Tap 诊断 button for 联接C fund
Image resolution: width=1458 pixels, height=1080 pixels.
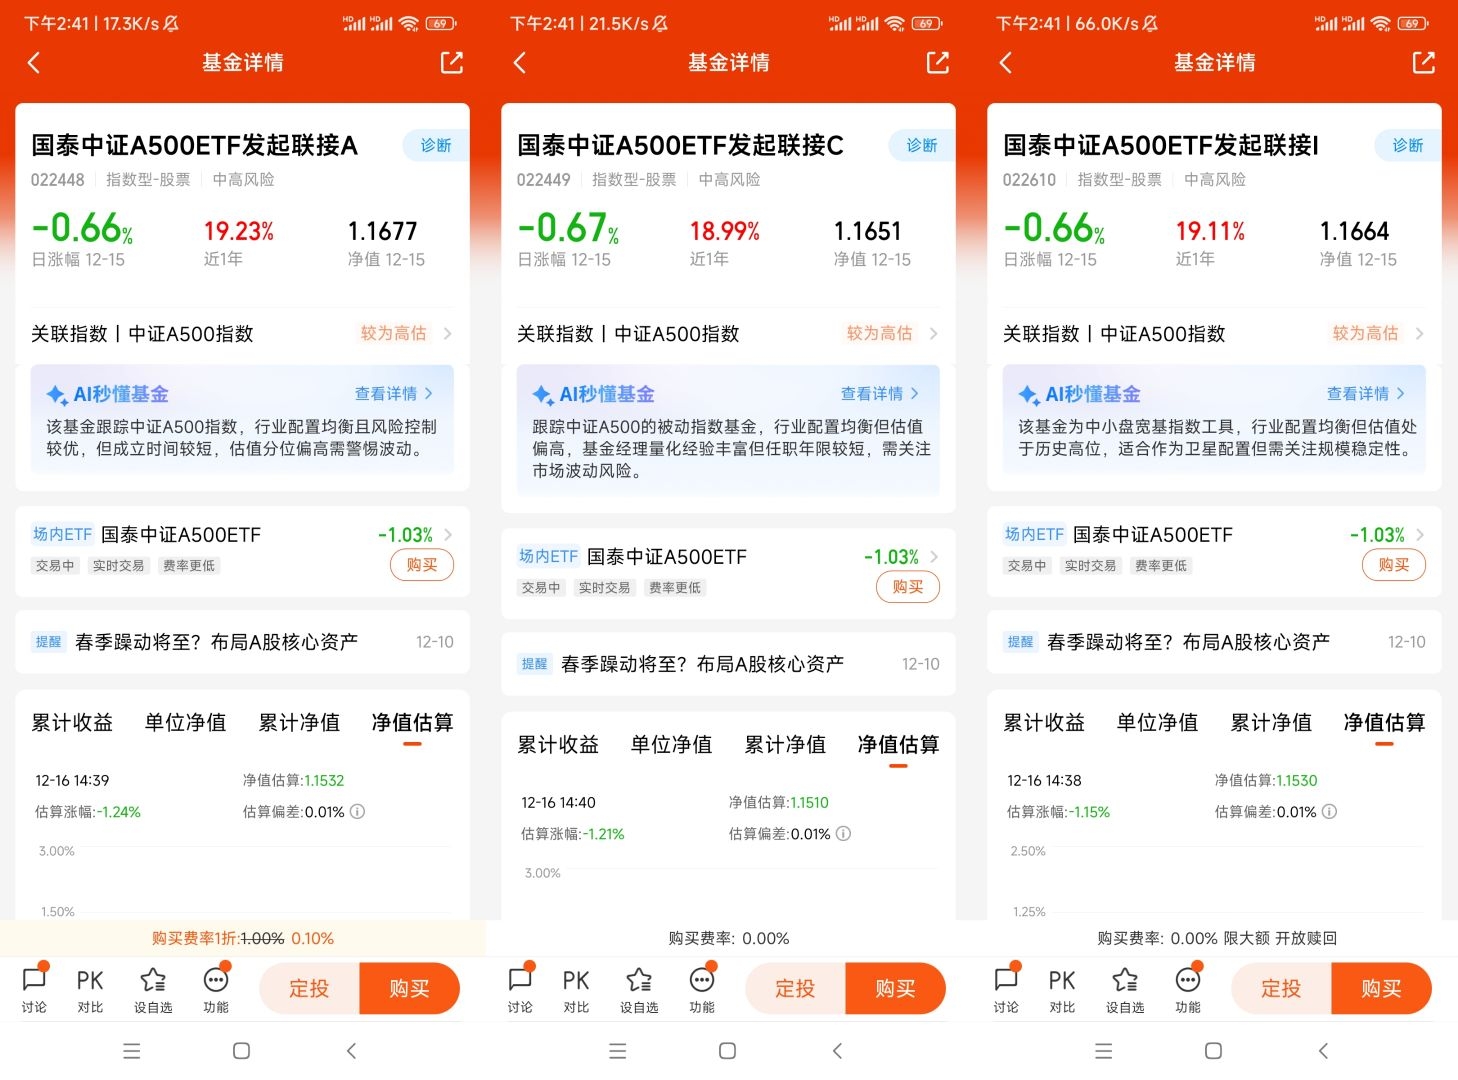[921, 146]
